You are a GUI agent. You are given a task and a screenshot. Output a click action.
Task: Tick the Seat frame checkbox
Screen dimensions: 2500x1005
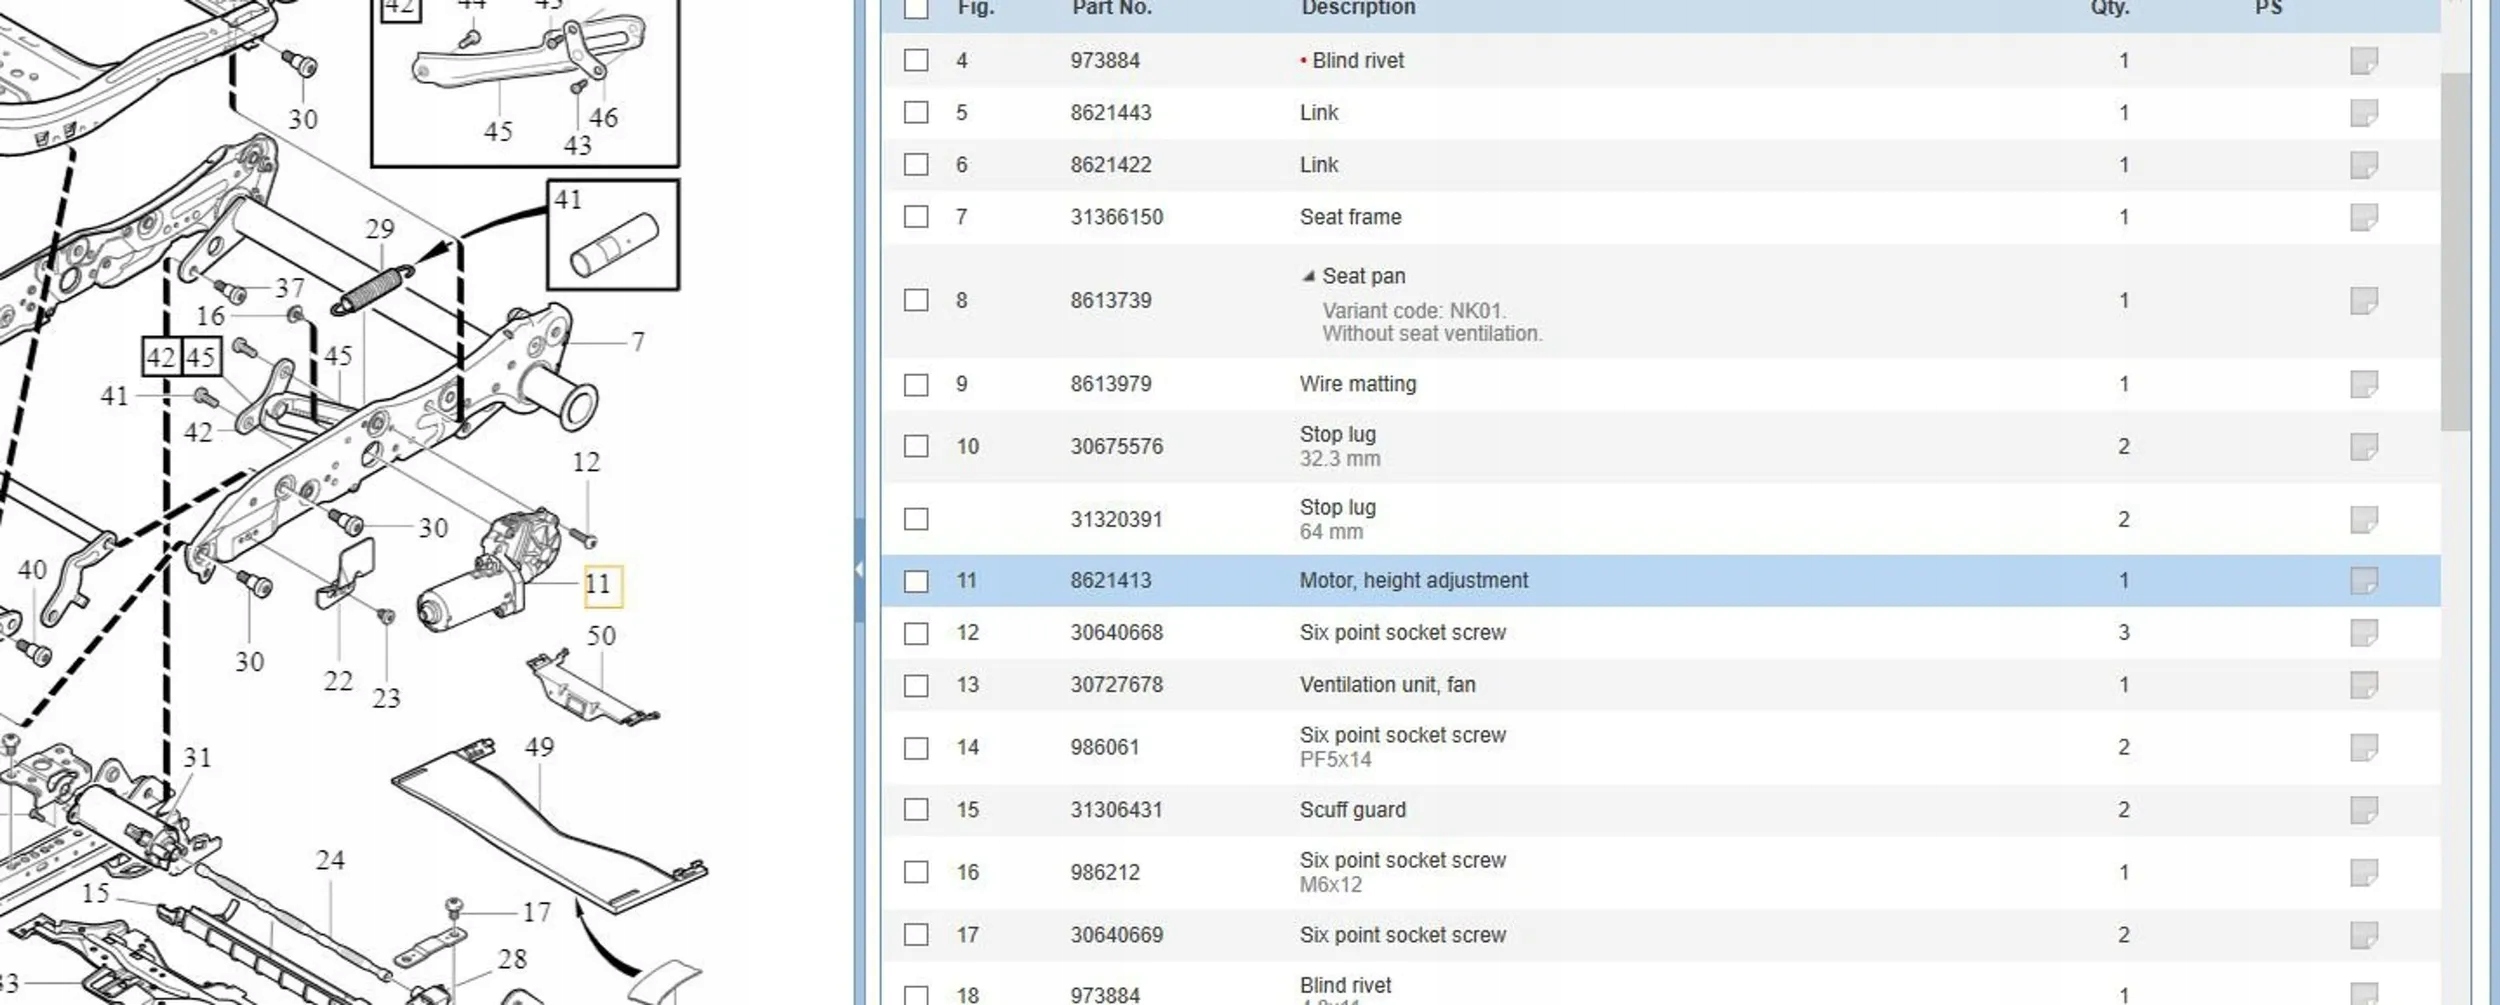coord(916,216)
